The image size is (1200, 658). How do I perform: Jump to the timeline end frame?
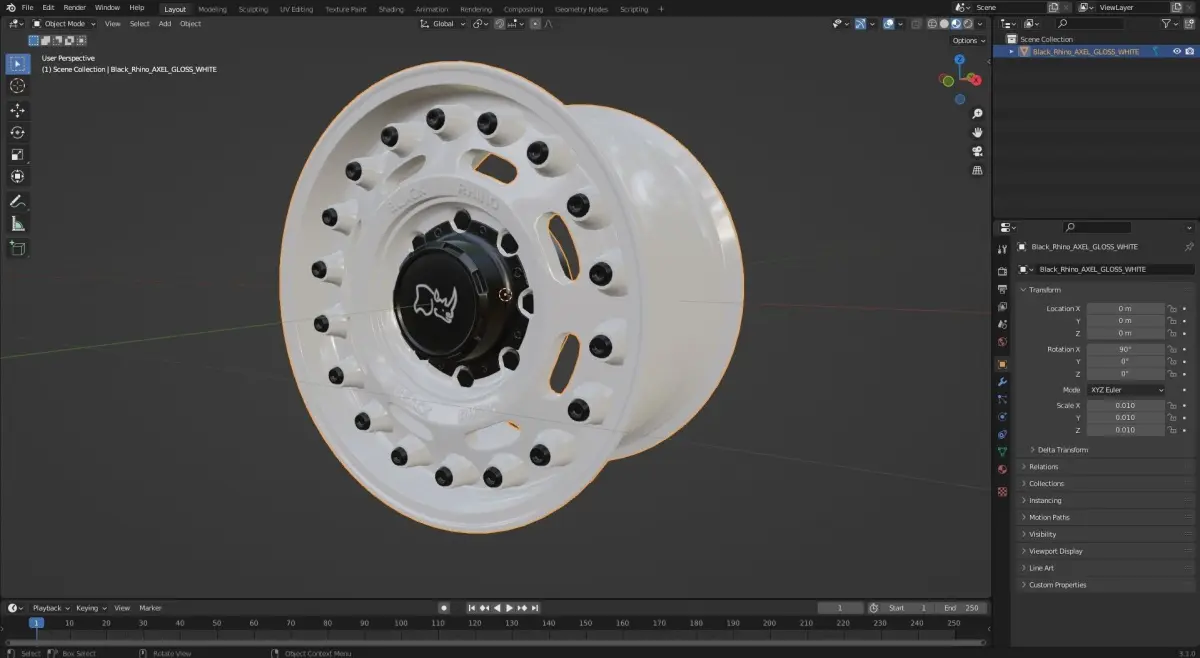pos(535,608)
